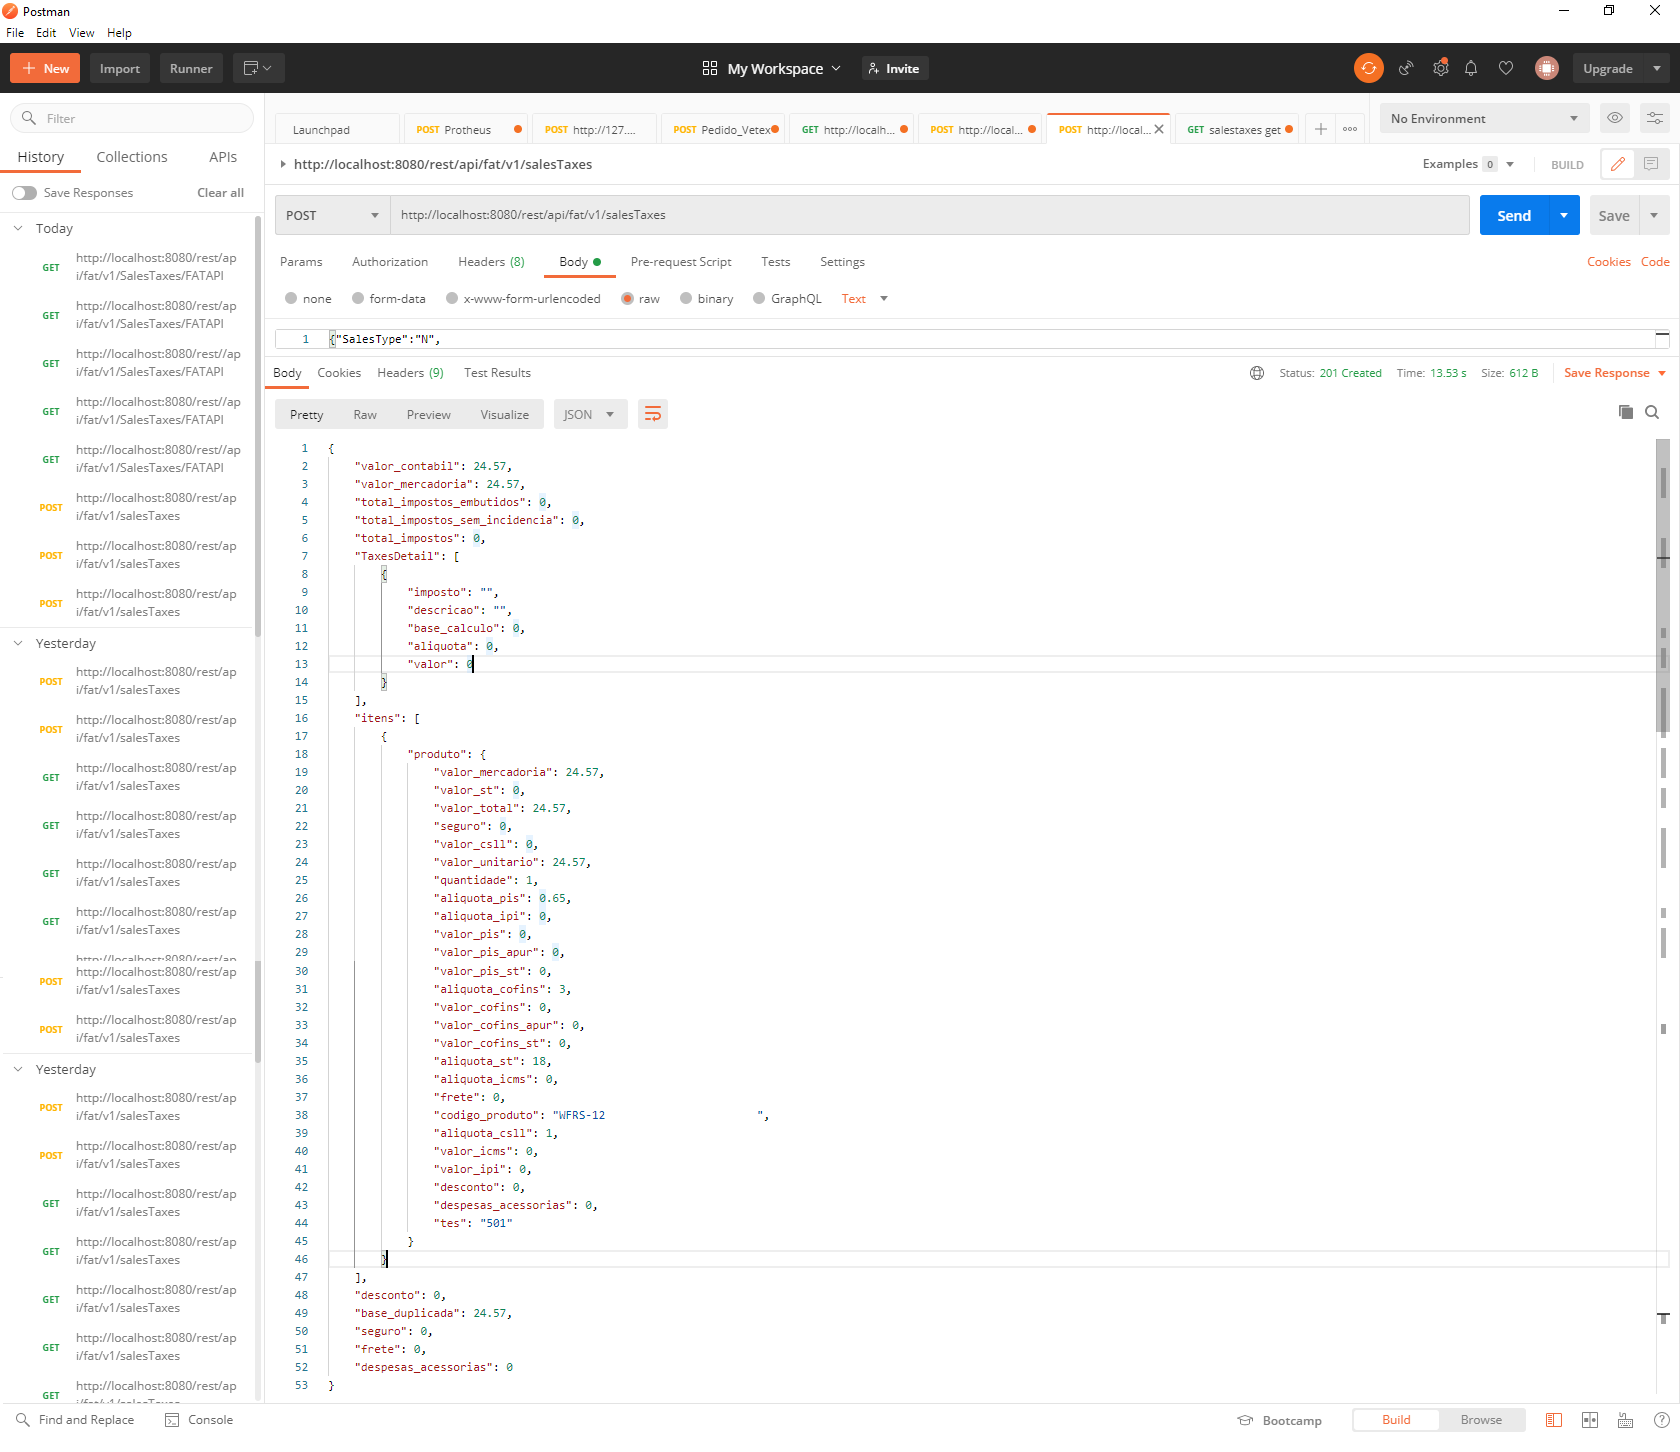This screenshot has height=1452, width=1680.
Task: Select the form-data radio
Action: pos(358,298)
